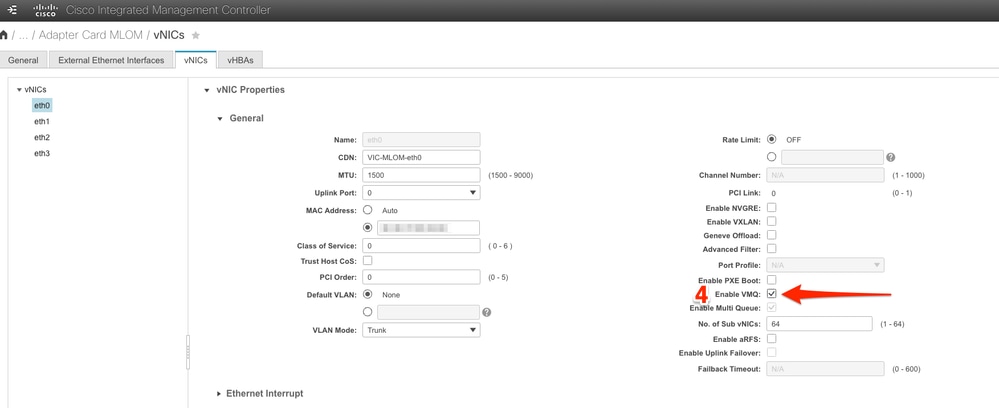Select eth2 in the vNICs tree

coord(42,137)
